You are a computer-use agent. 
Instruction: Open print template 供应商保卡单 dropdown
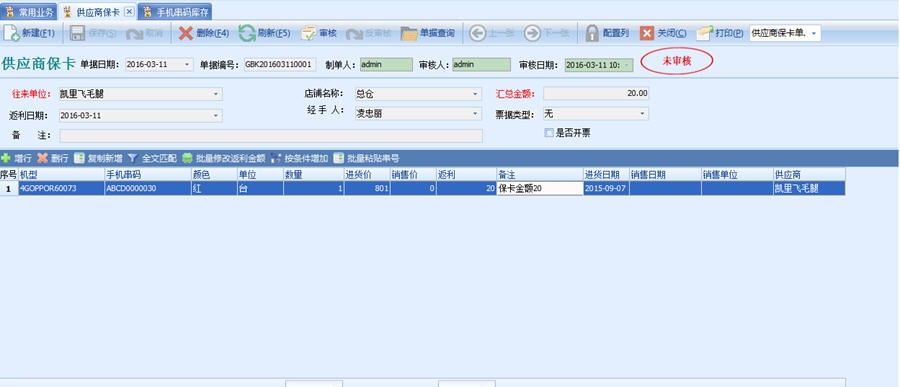(x=814, y=33)
